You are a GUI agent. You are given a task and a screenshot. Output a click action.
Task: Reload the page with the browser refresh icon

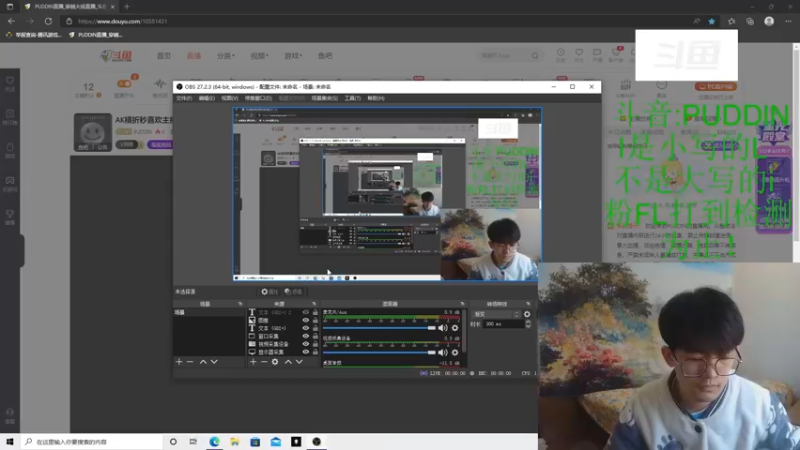click(x=48, y=21)
